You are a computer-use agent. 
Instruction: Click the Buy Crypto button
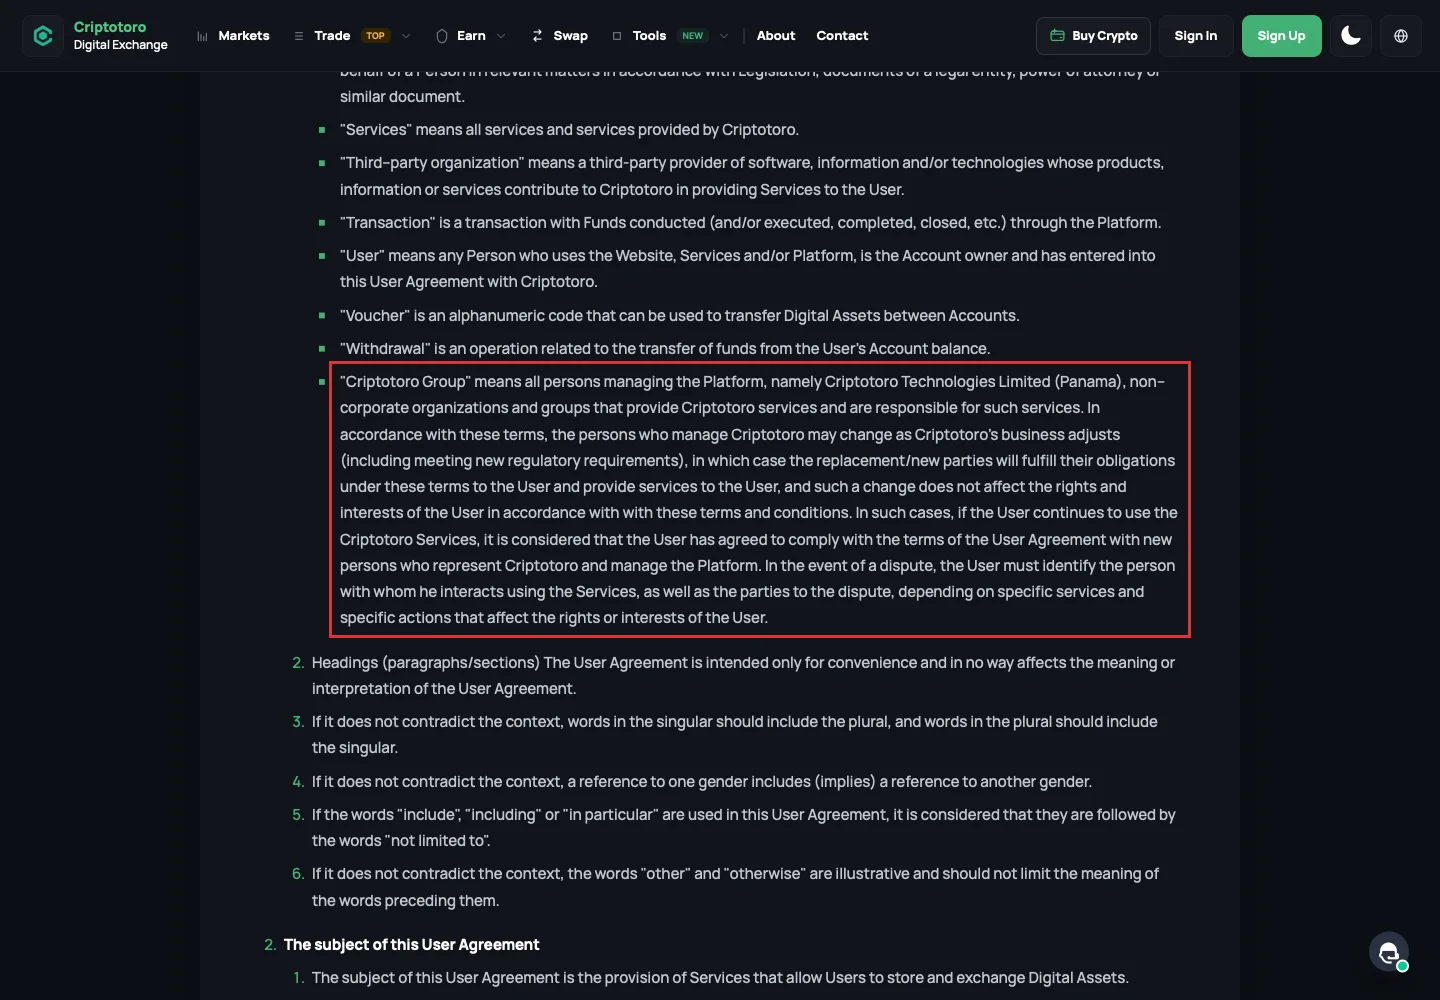click(1094, 36)
